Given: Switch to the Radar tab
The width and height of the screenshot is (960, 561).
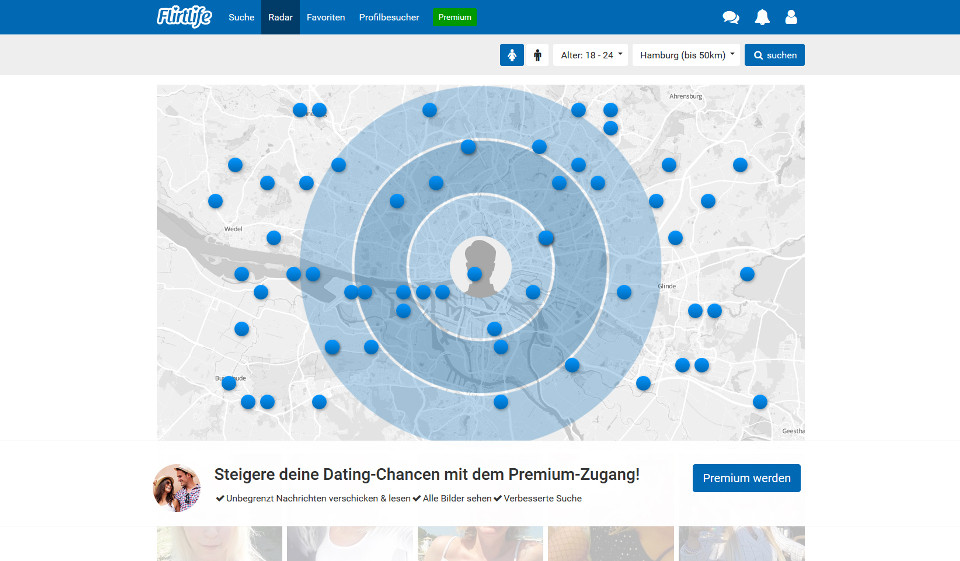Looking at the screenshot, I should pyautogui.click(x=280, y=17).
